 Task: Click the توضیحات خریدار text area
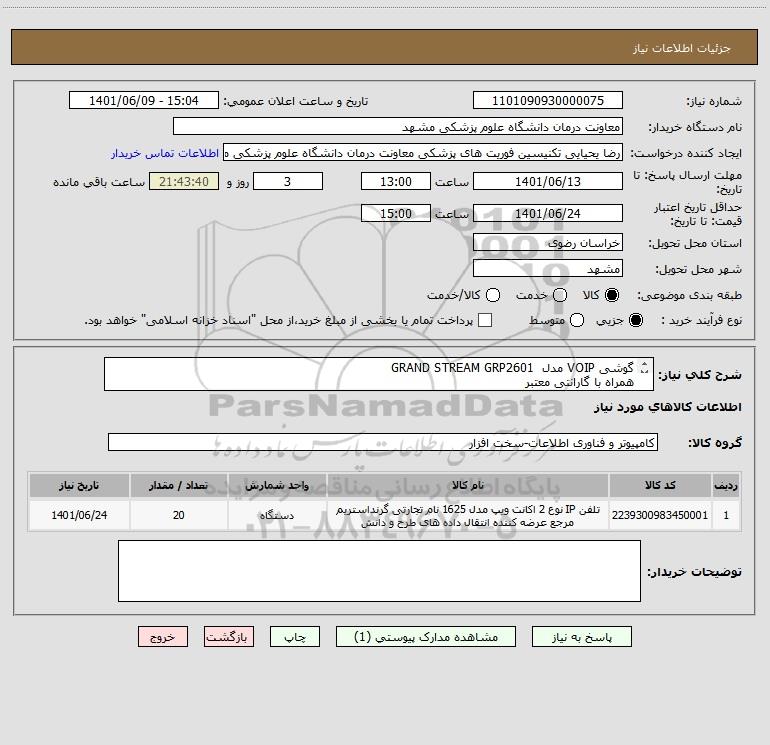coord(379,571)
